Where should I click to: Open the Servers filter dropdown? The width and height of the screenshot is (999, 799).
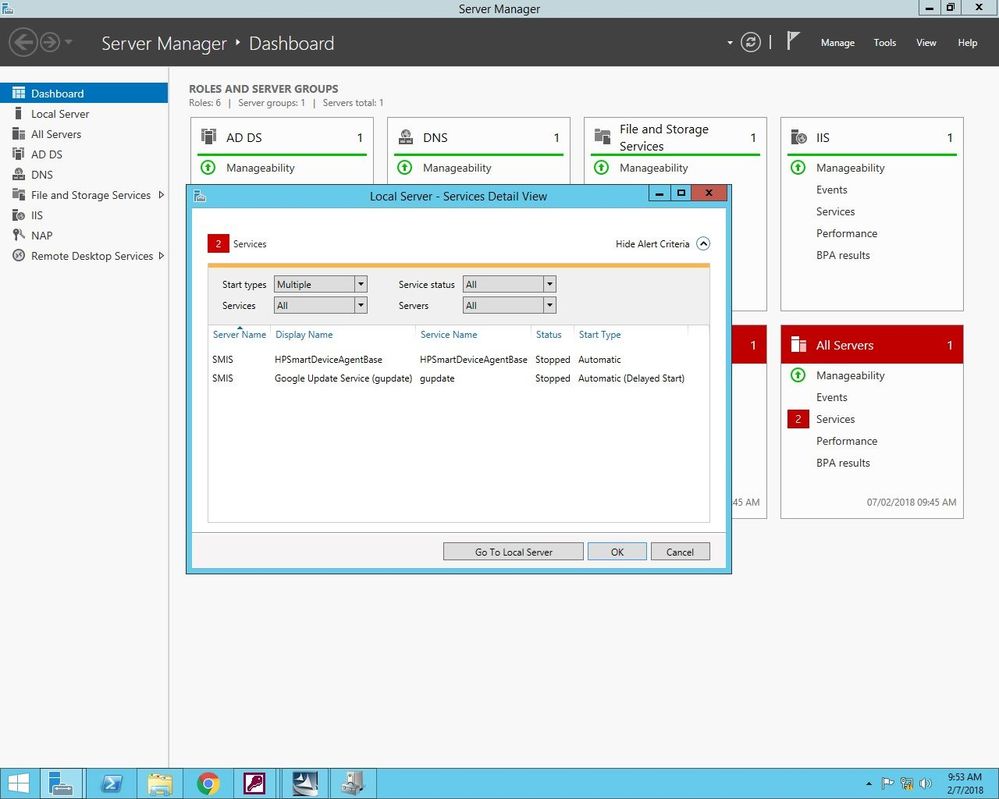tap(509, 305)
